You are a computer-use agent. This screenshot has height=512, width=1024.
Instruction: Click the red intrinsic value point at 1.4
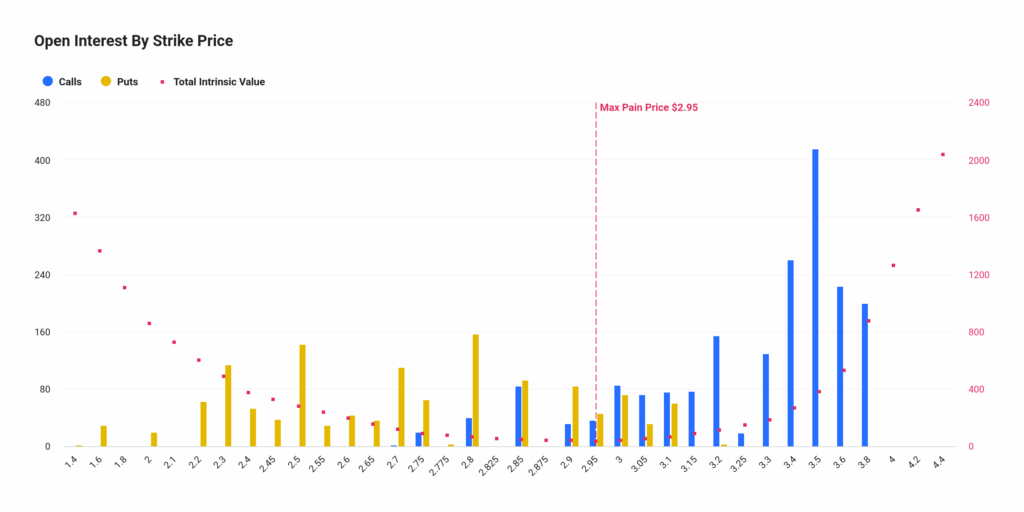75,213
